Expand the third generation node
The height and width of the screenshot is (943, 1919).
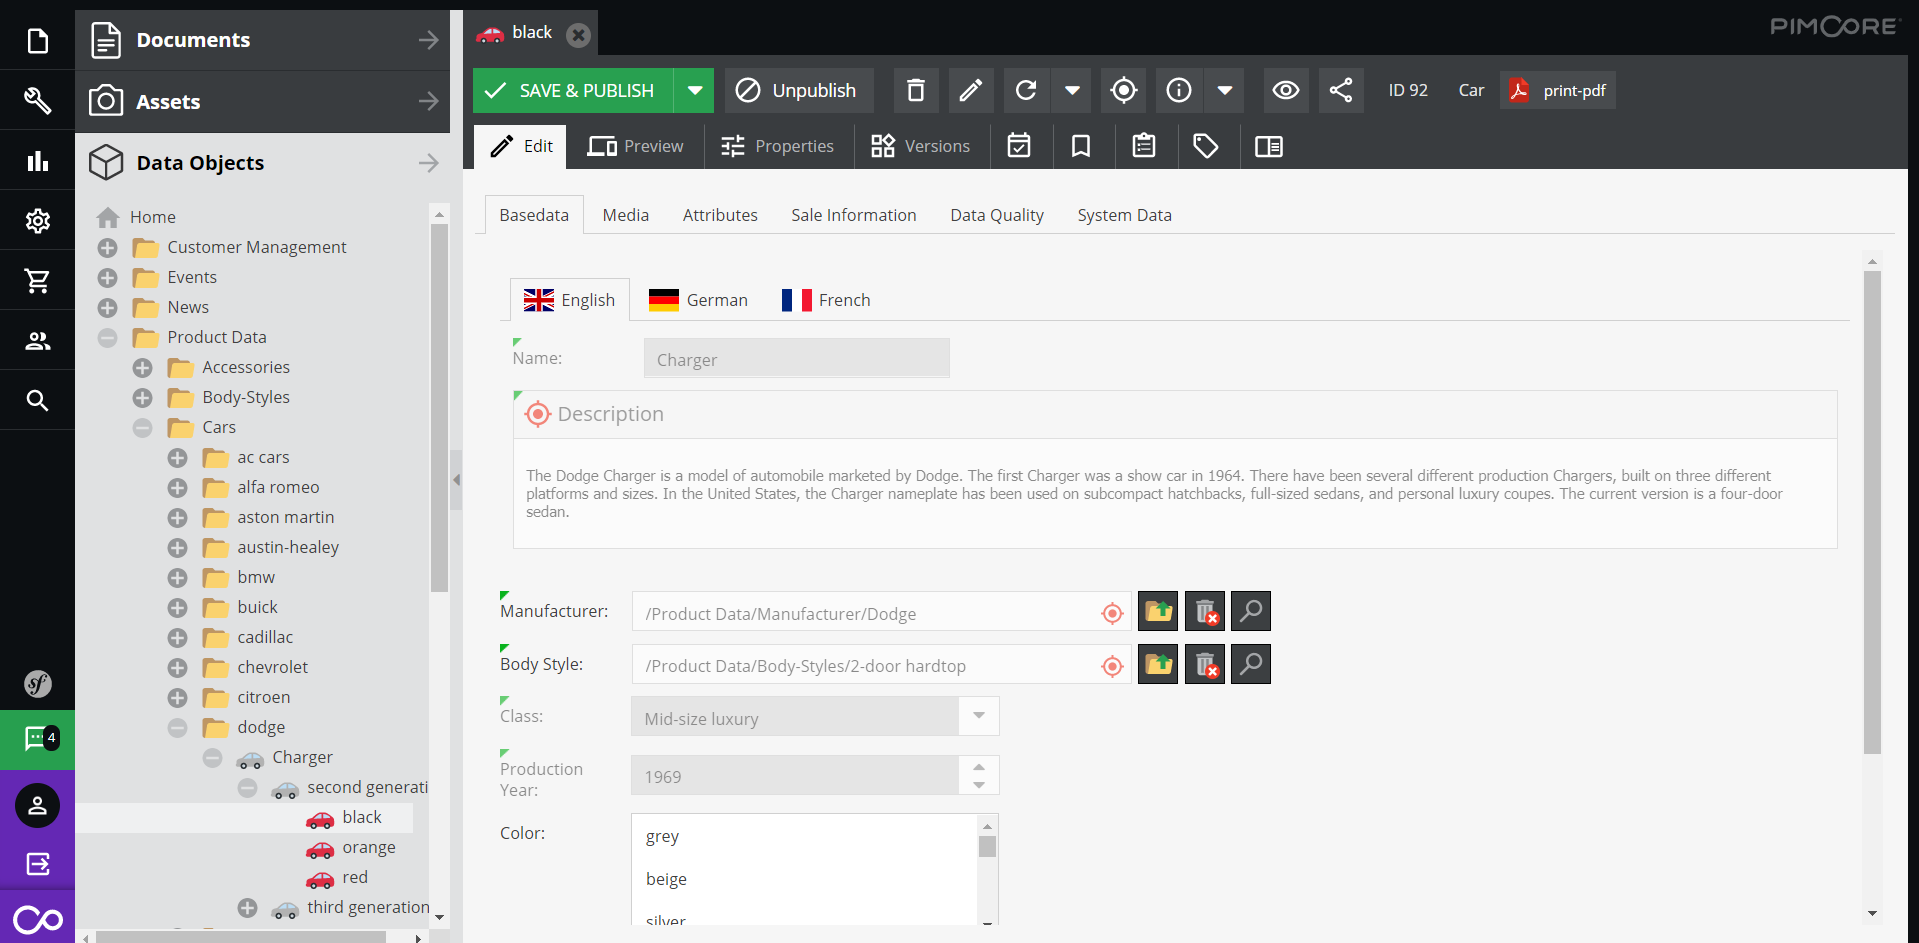pyautogui.click(x=248, y=907)
